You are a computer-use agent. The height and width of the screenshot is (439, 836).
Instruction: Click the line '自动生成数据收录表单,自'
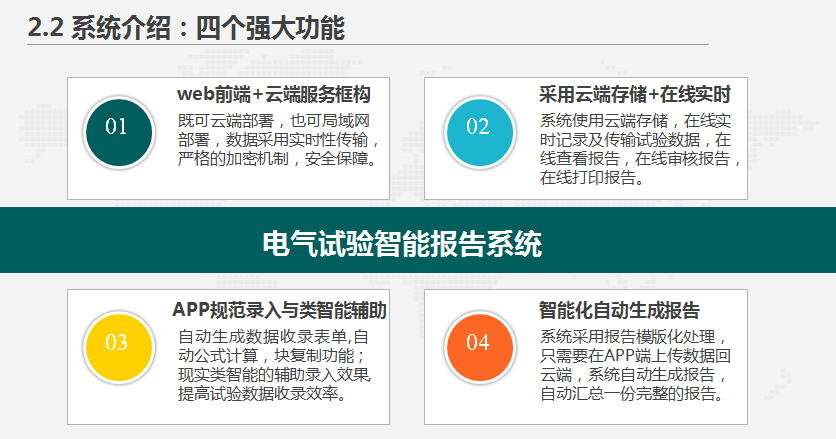click(x=273, y=337)
